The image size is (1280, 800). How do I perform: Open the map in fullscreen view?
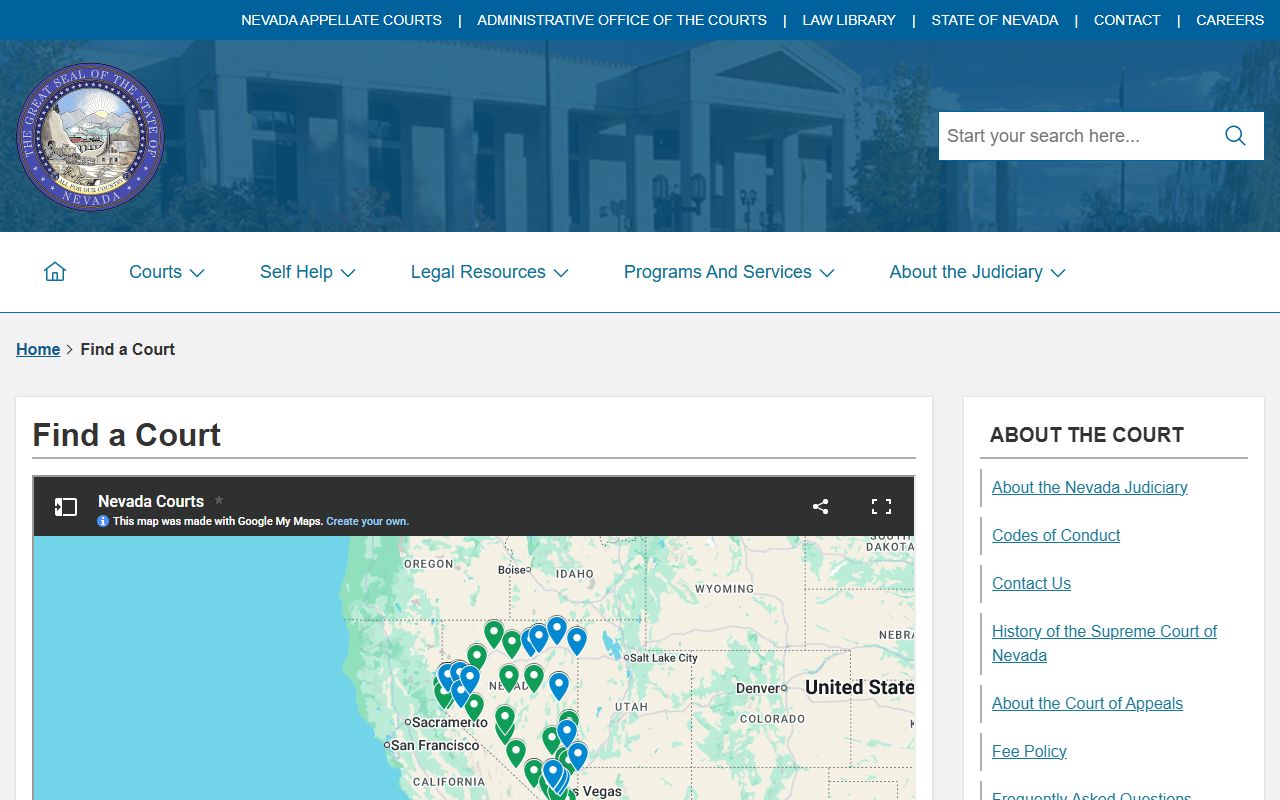coord(881,506)
